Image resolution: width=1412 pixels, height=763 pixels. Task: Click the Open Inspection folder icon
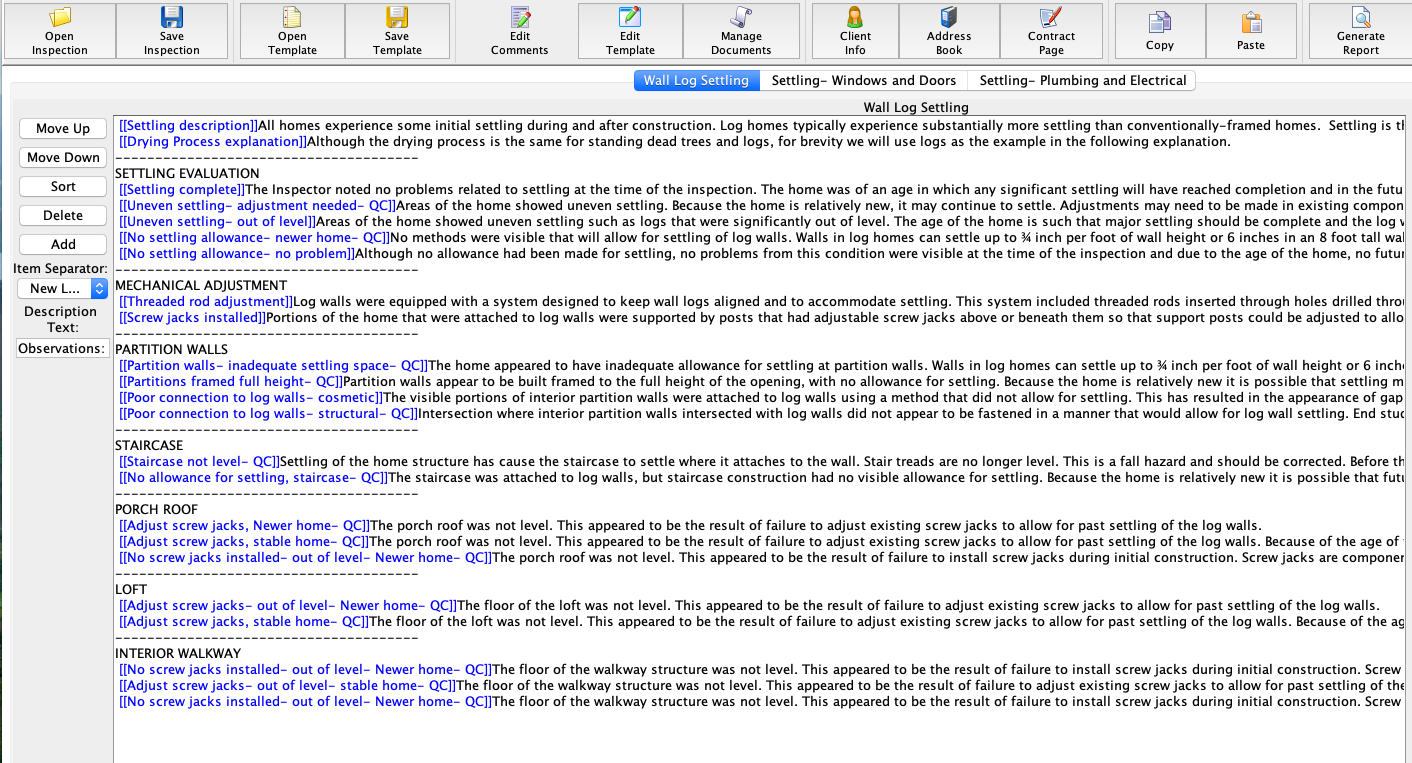point(60,18)
